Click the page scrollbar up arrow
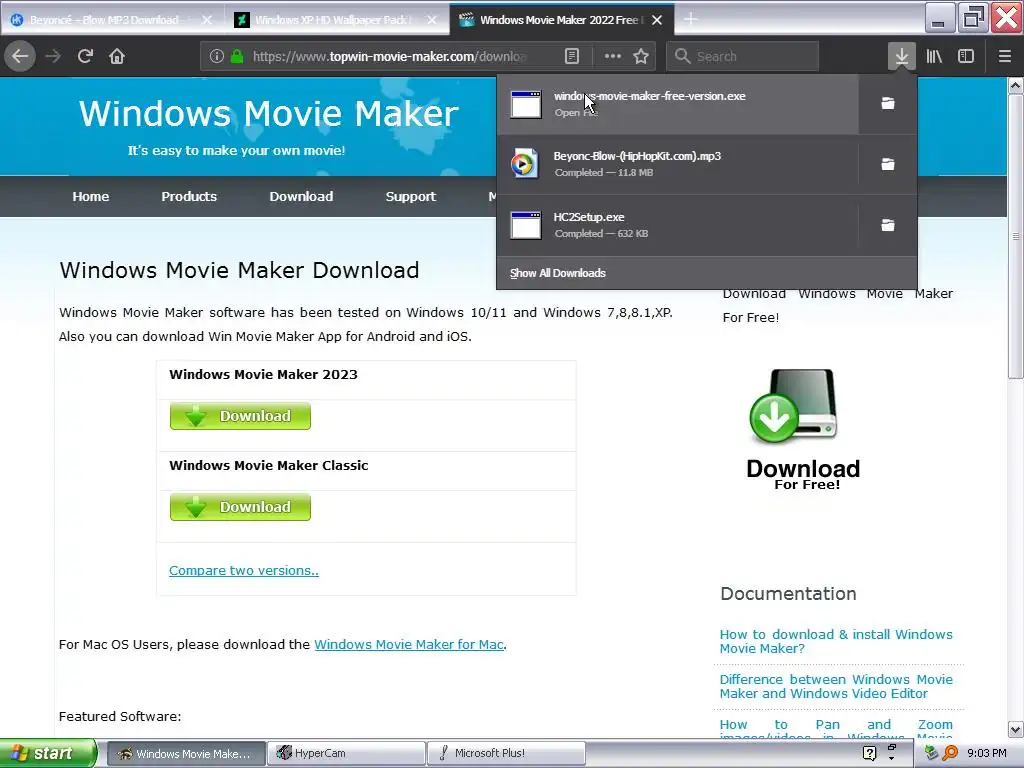Viewport: 1024px width, 768px height. tap(1016, 86)
